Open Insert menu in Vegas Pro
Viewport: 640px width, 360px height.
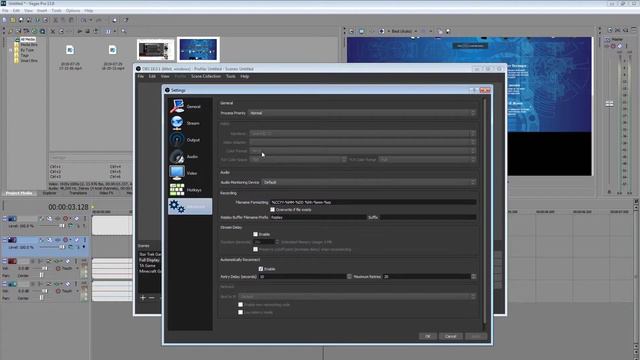42,11
